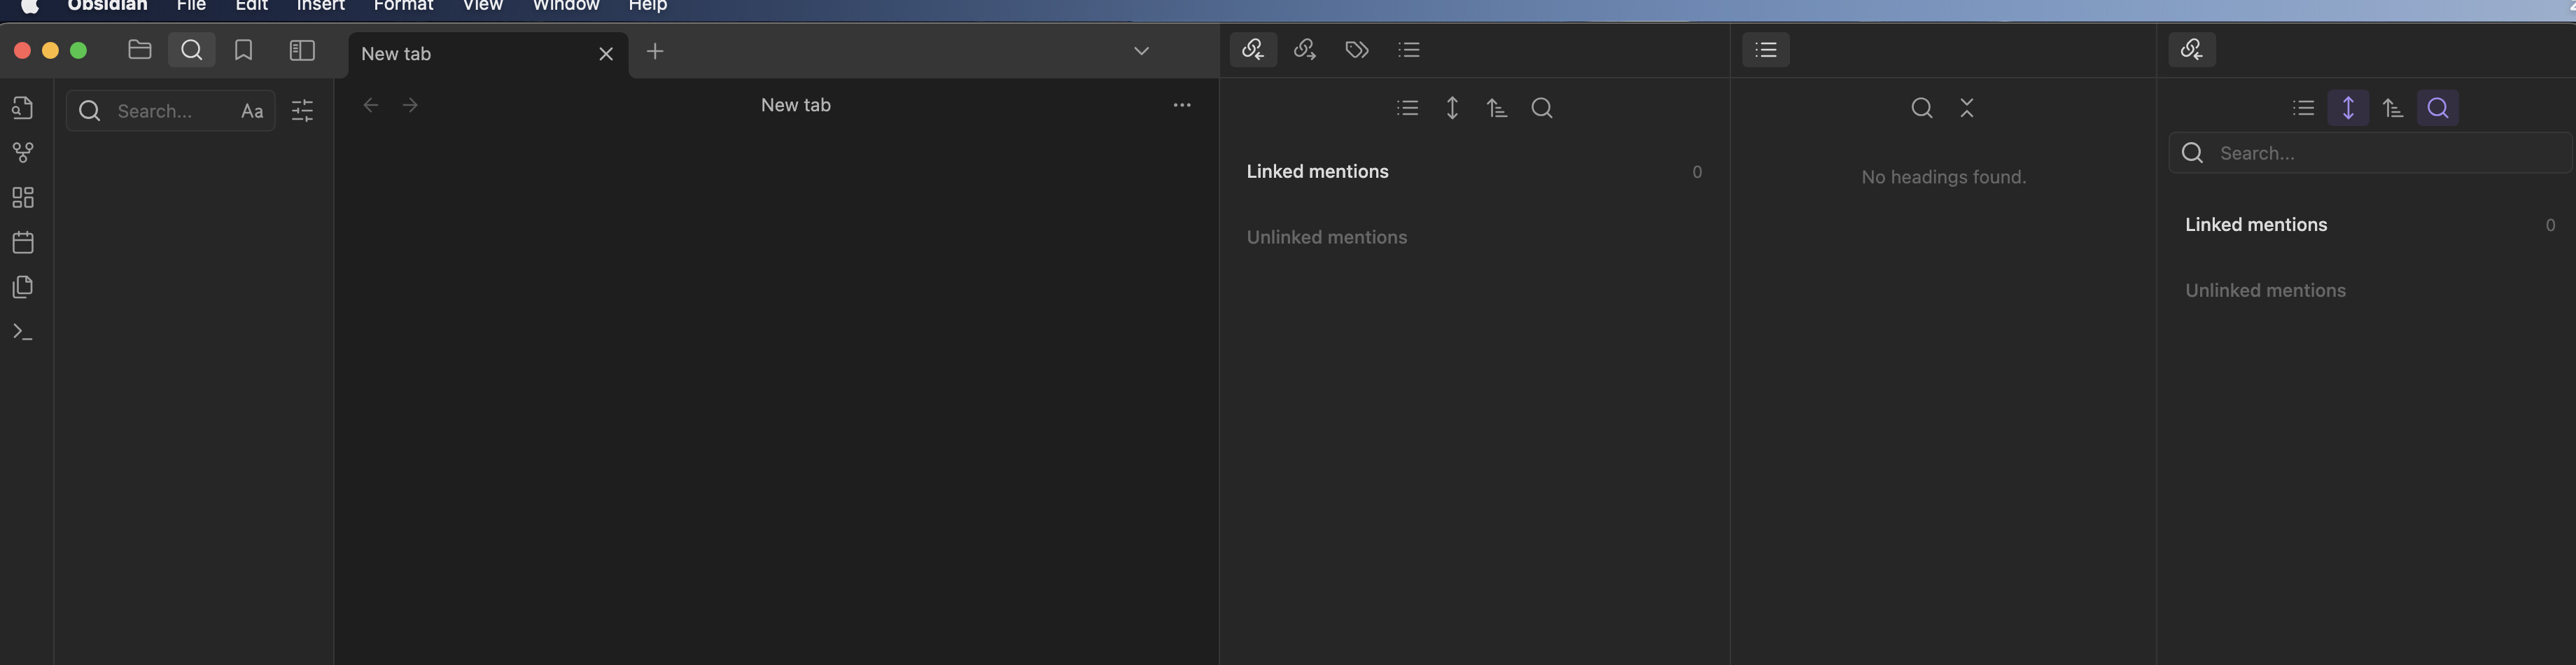Add a new tab with plus

pos(655,51)
